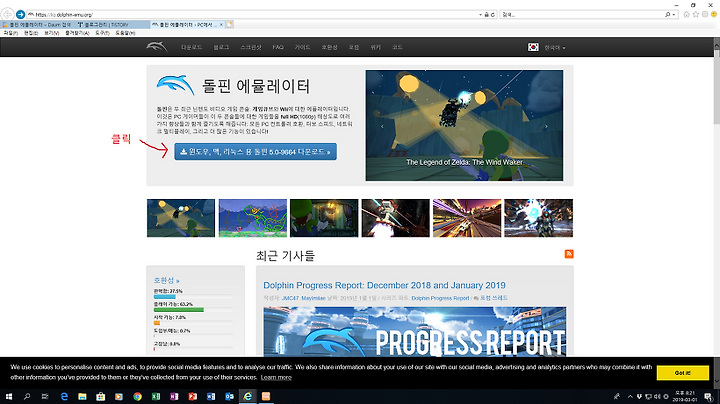Dismiss cookie banner with Got it! button
Screen dimensions: 720x404
(x=682, y=373)
